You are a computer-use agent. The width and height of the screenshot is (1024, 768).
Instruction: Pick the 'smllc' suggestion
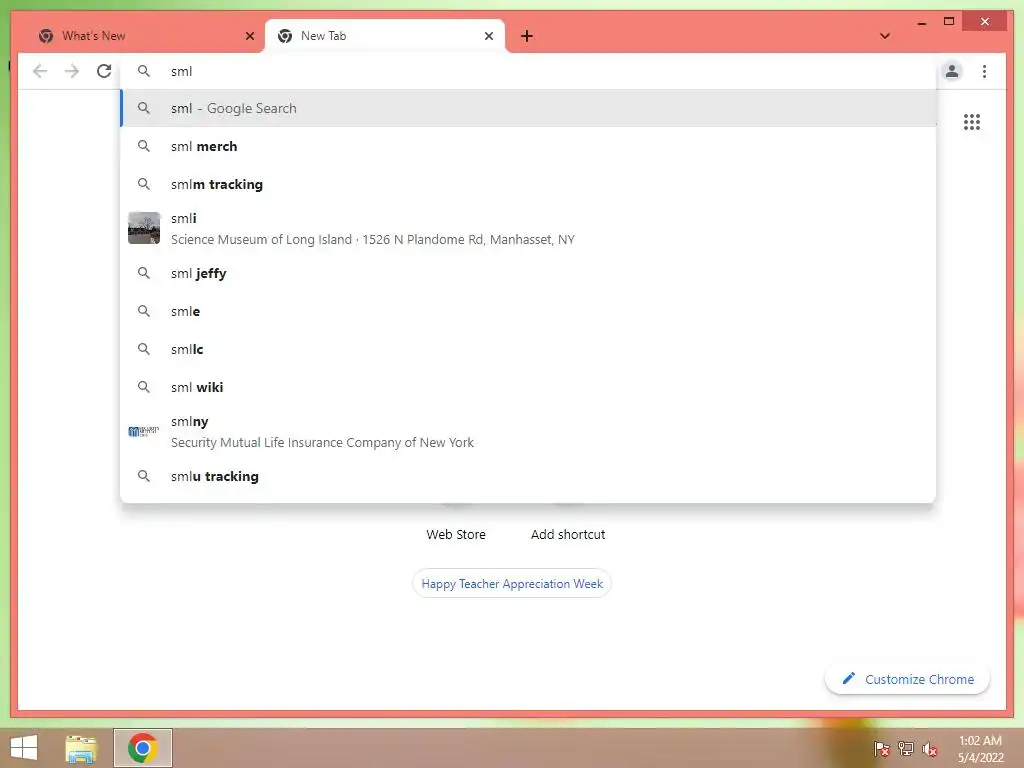coord(528,349)
